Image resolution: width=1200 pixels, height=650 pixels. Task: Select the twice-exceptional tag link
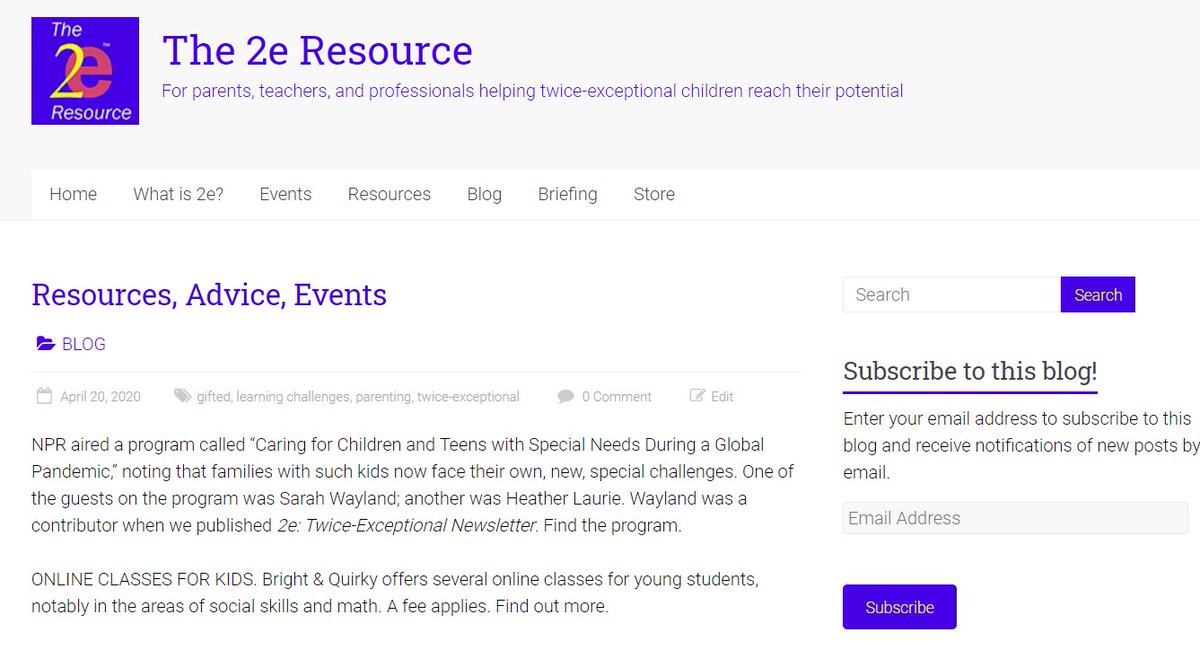468,397
